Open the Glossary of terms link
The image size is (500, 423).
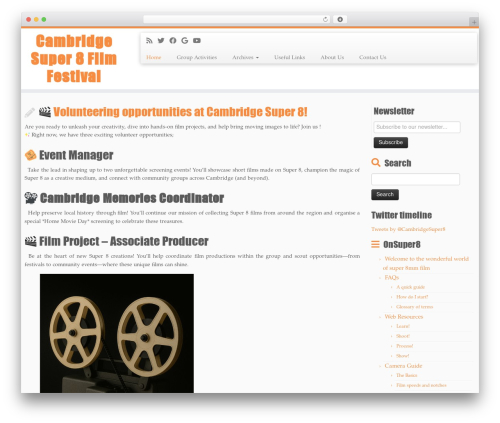click(x=415, y=307)
